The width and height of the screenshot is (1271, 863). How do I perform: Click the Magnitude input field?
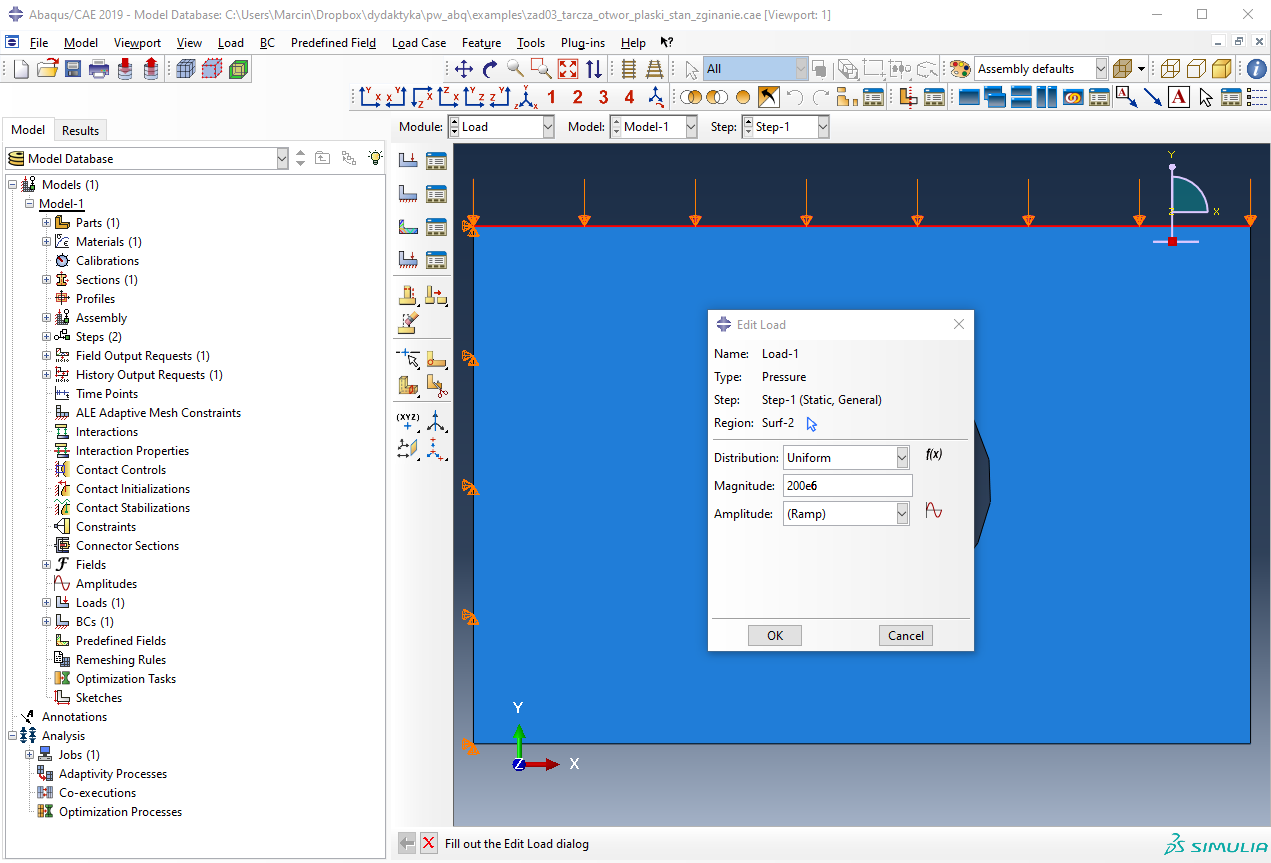point(847,486)
